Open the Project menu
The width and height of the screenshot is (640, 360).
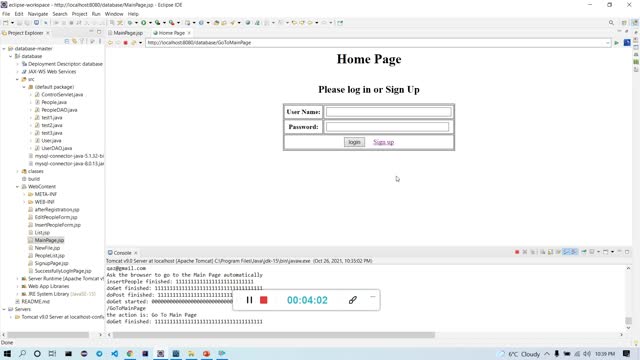[x=79, y=14]
